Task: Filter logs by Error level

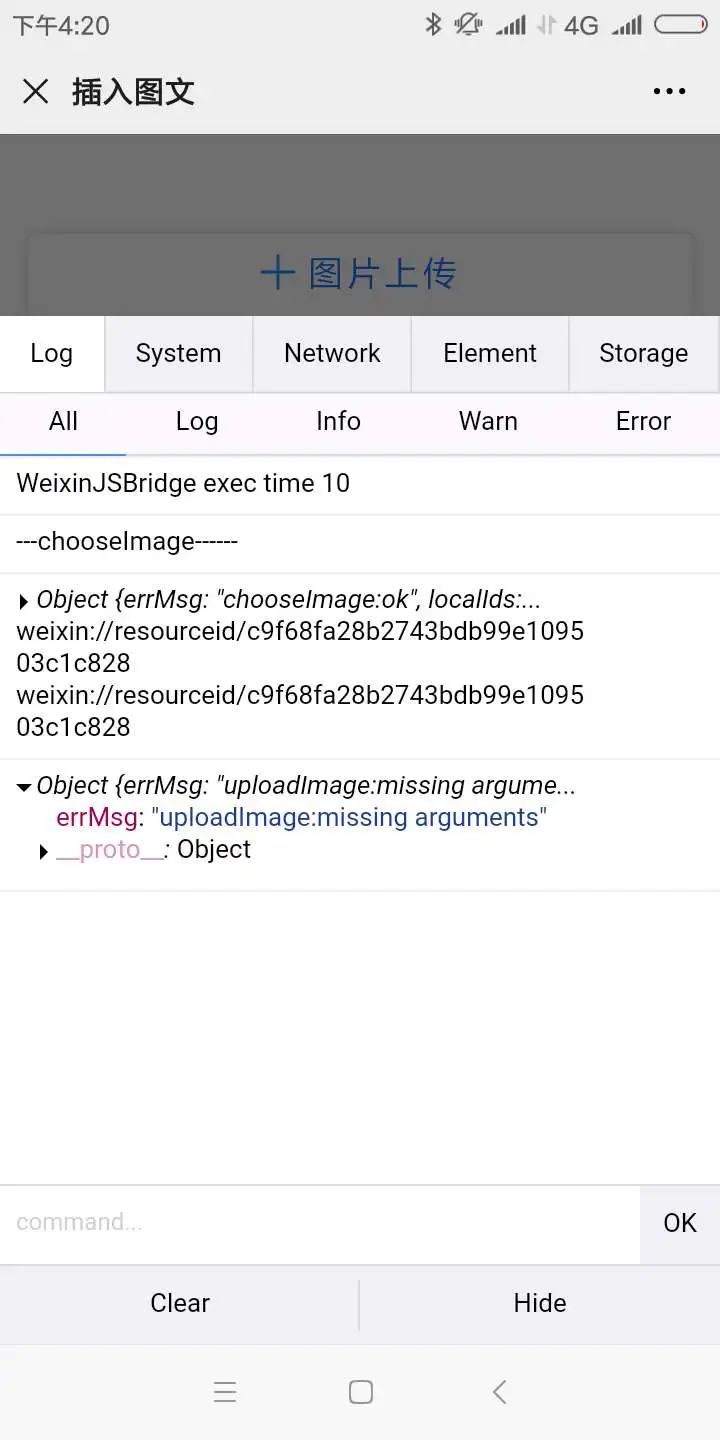Action: tap(643, 422)
